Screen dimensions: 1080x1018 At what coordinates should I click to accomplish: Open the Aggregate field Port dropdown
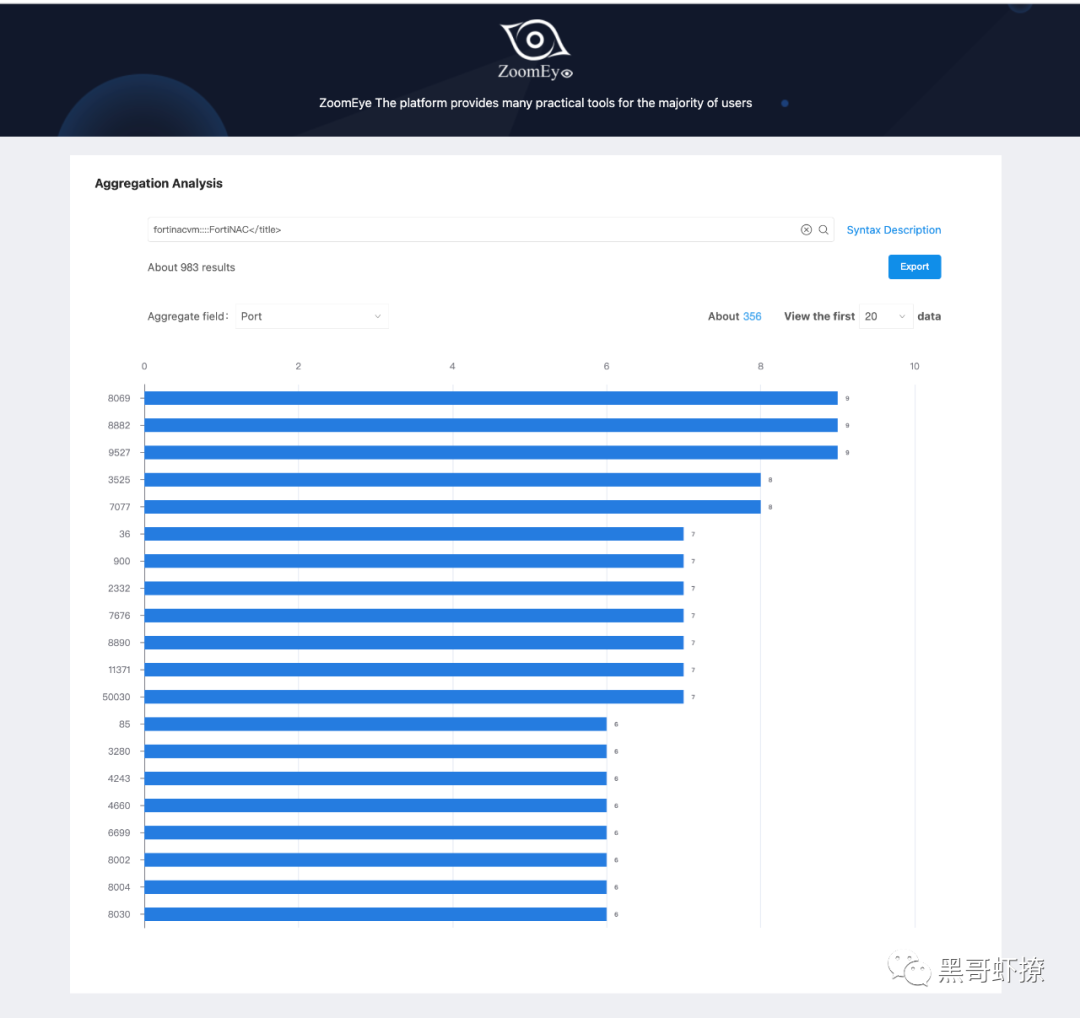tap(311, 316)
